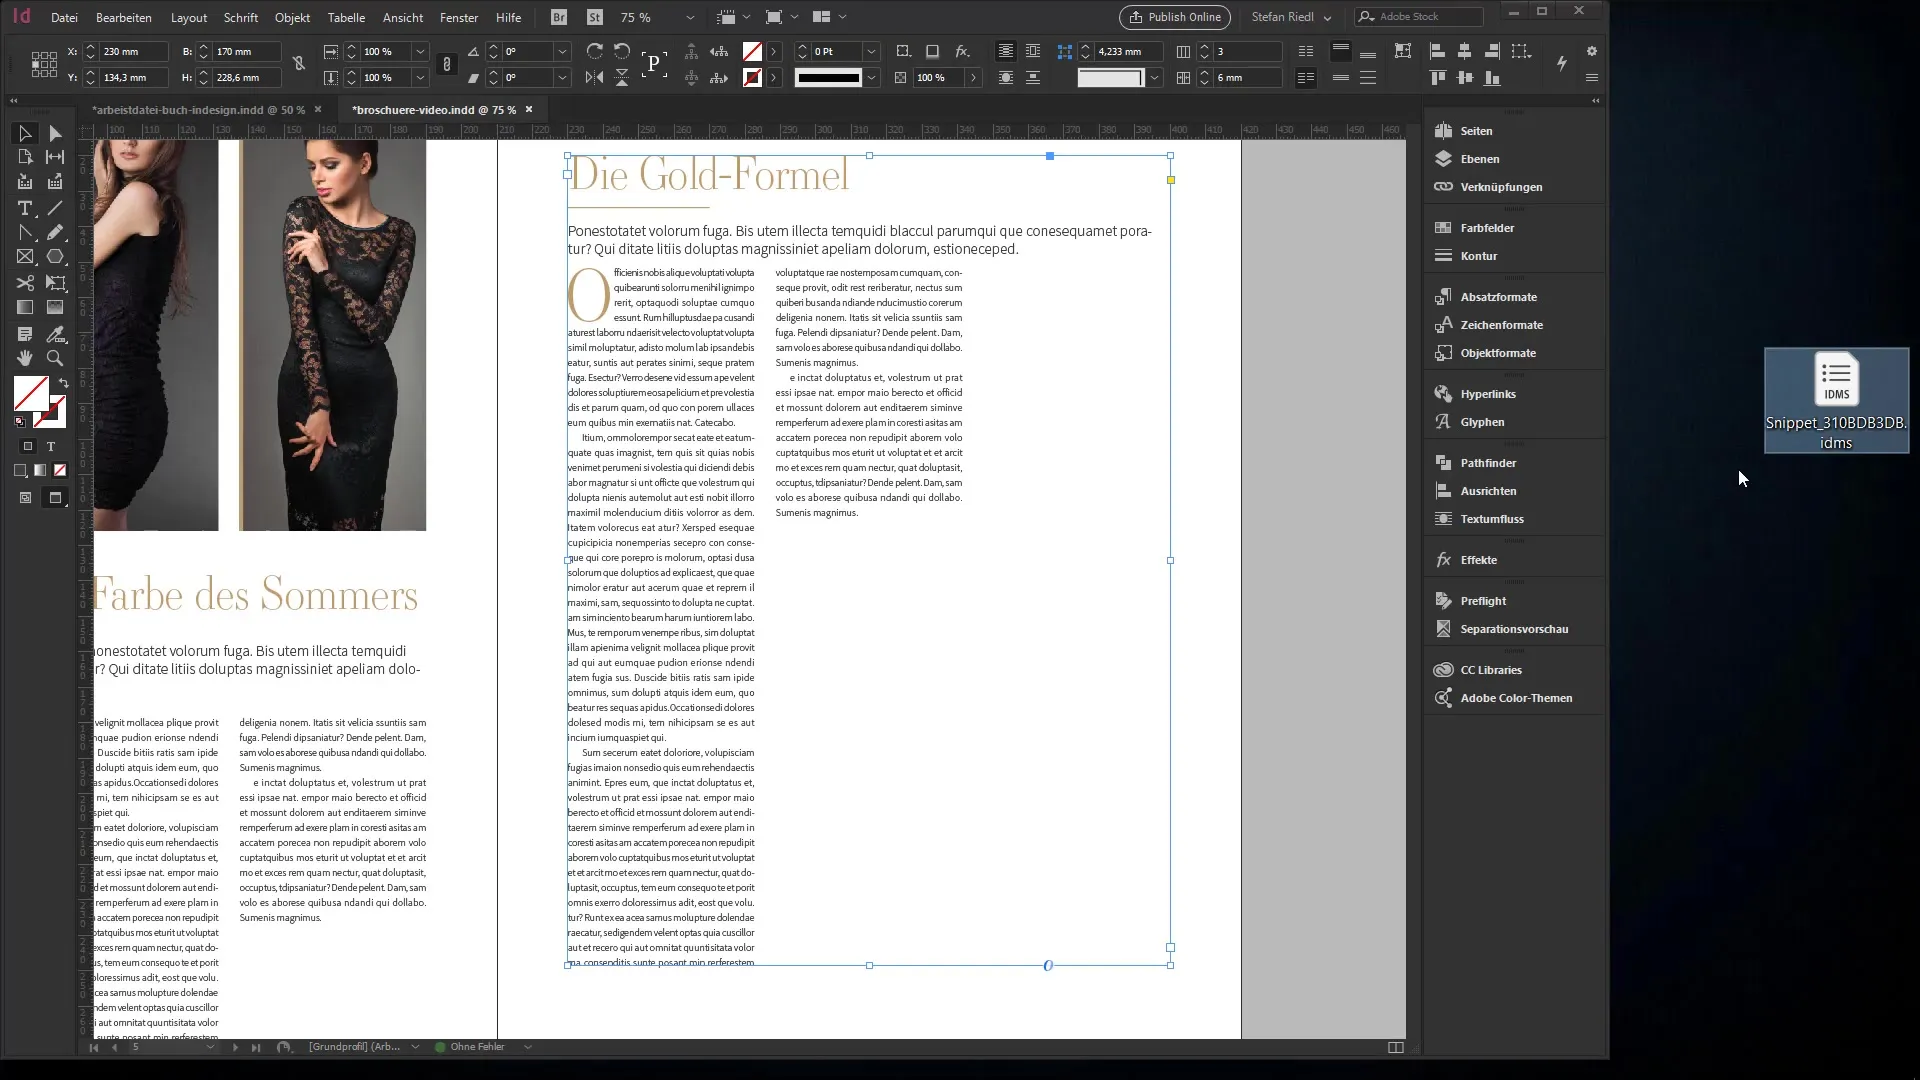Click the X position field 230 mm
The height and width of the screenshot is (1080, 1920).
tap(133, 51)
